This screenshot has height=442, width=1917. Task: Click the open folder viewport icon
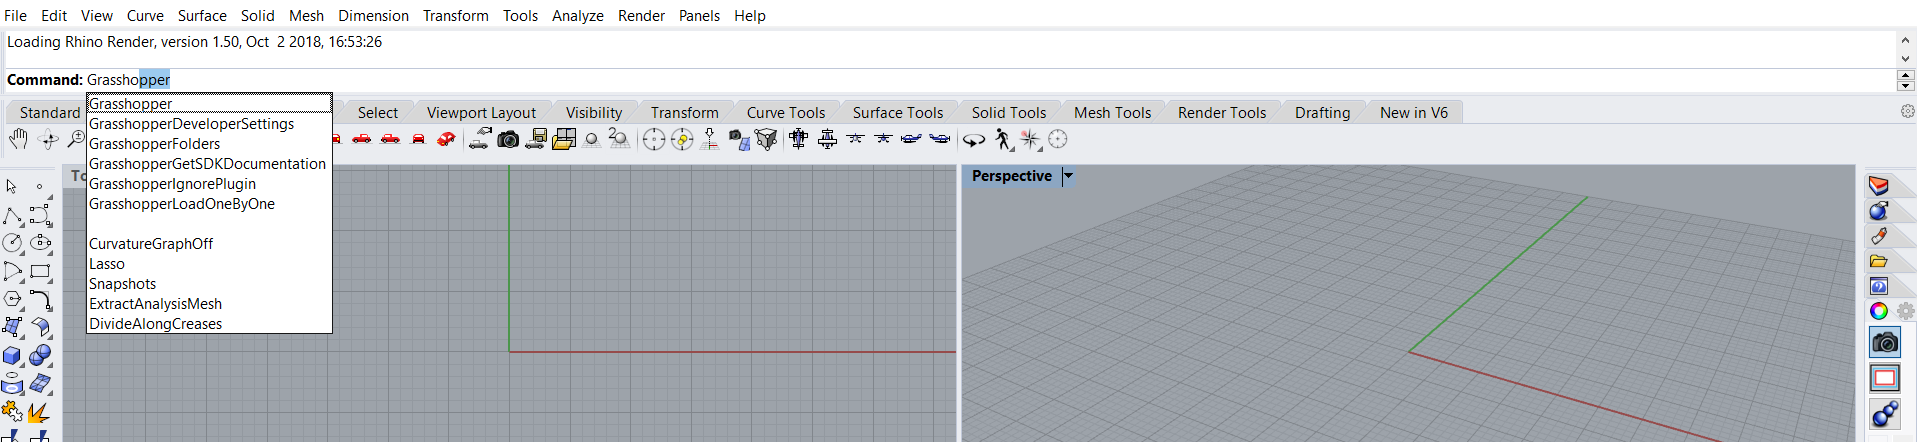[x=564, y=139]
